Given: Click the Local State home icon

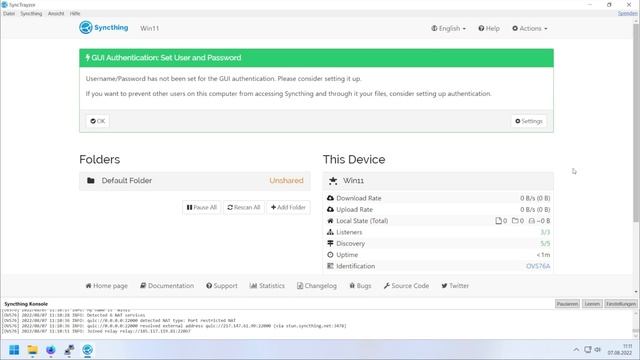Looking at the screenshot, I should click(330, 221).
